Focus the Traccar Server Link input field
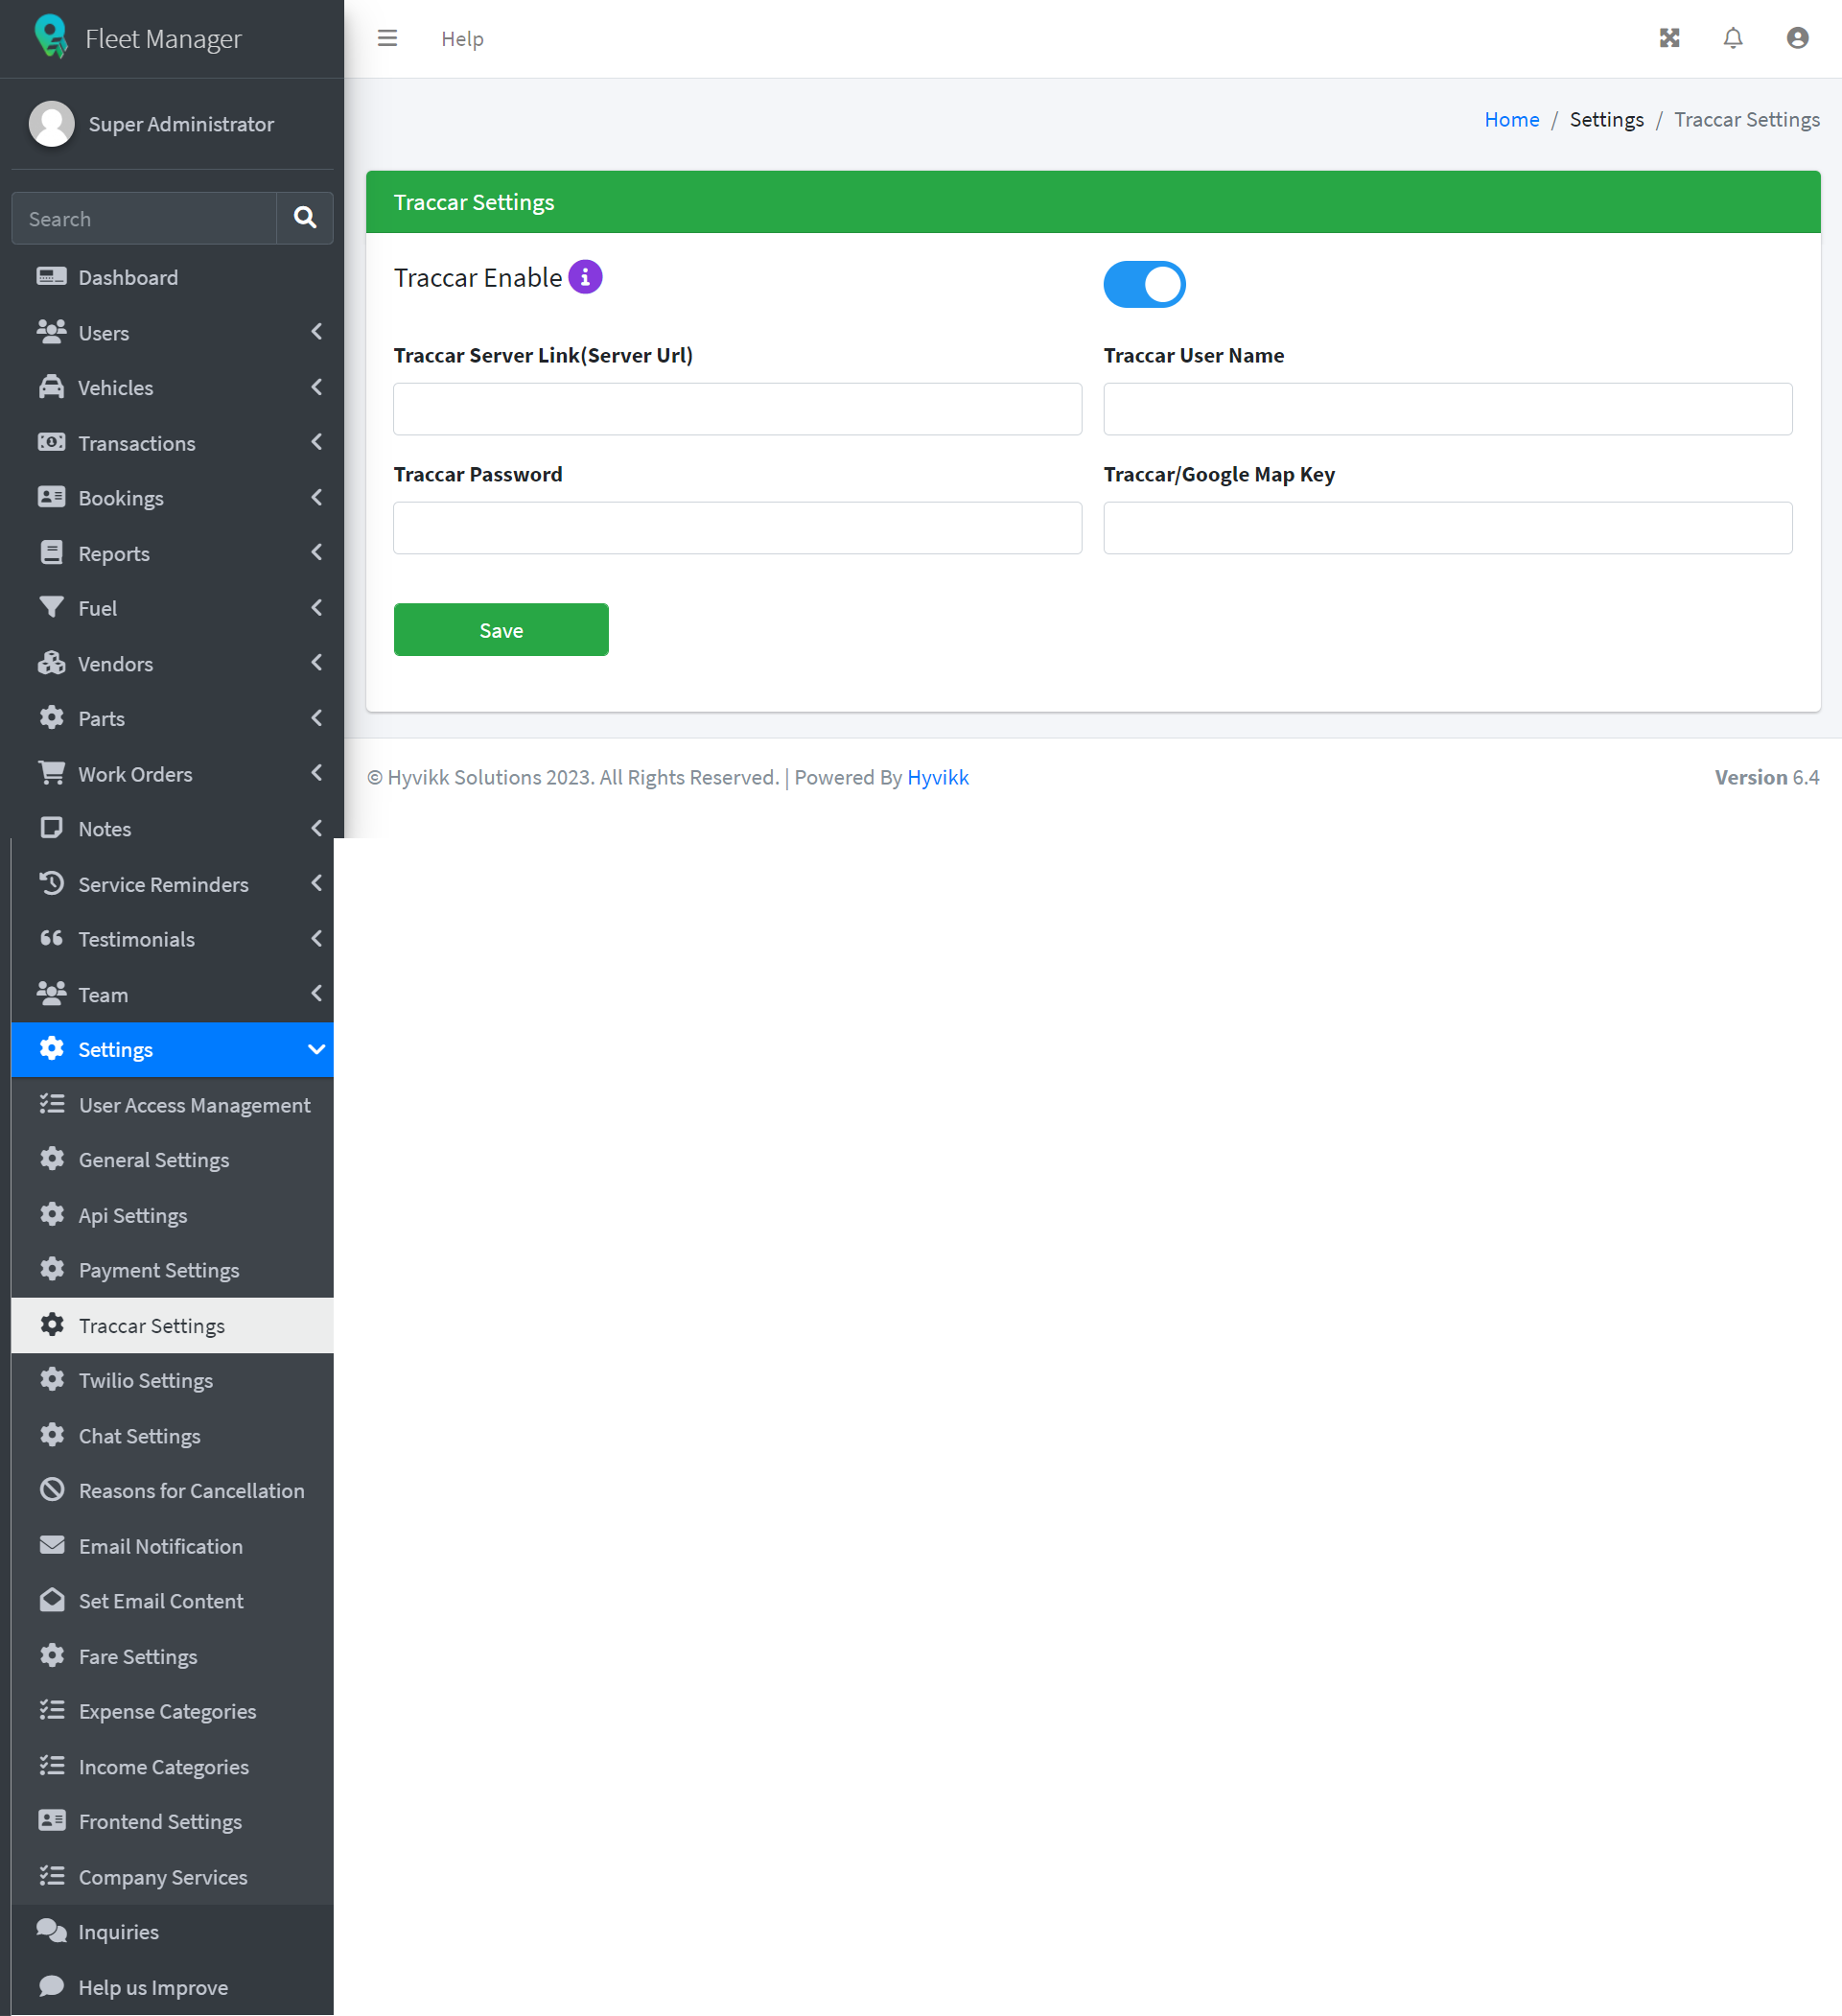 [x=737, y=409]
